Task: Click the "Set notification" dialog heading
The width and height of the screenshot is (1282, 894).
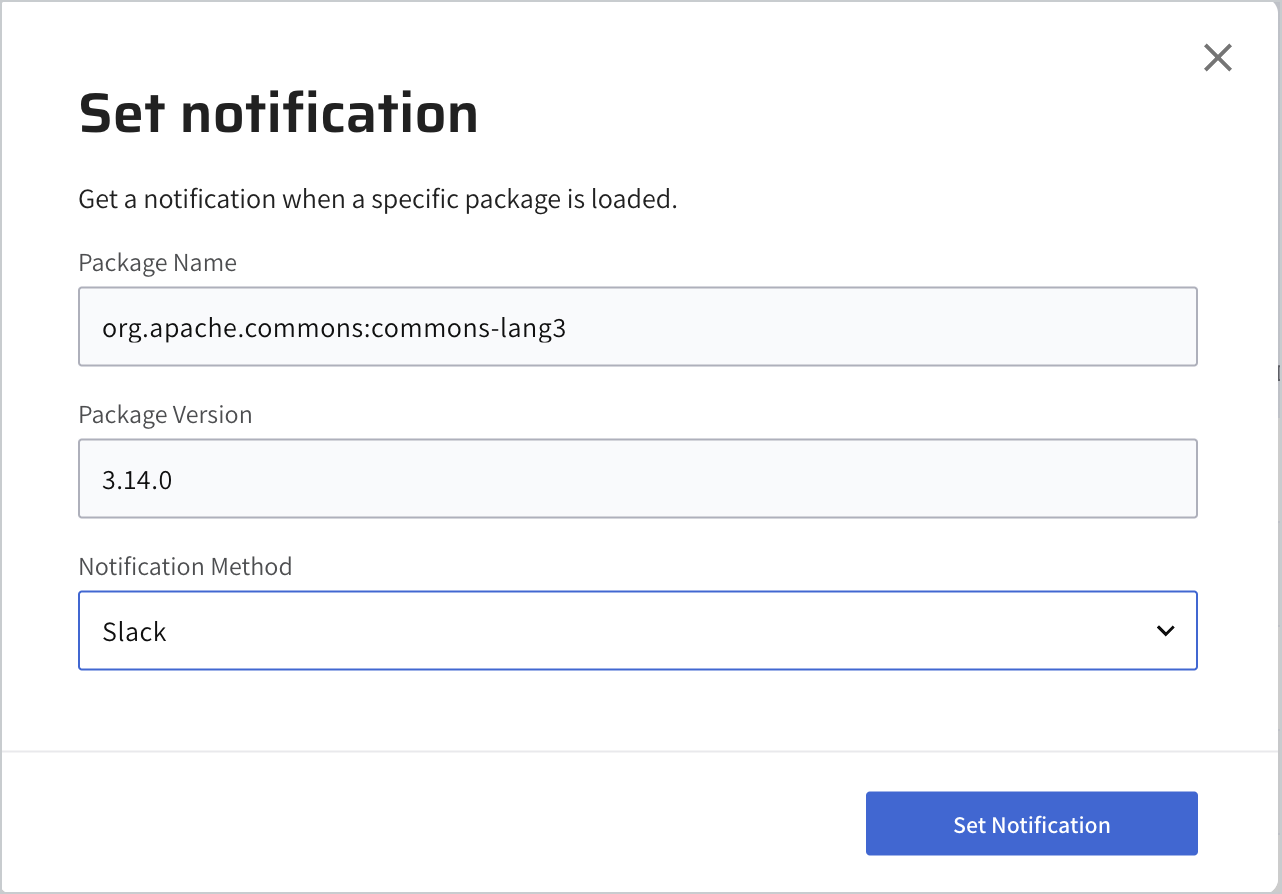Action: (278, 113)
